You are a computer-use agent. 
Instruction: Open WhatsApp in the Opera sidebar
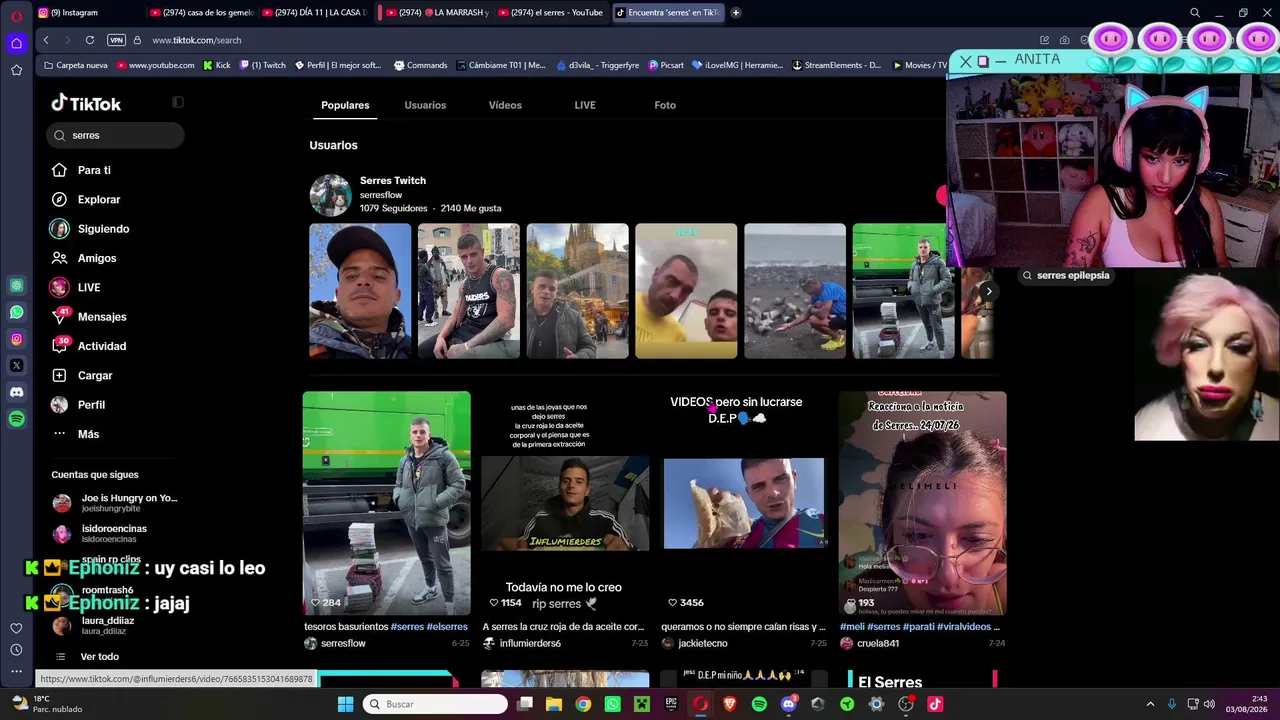click(x=16, y=312)
